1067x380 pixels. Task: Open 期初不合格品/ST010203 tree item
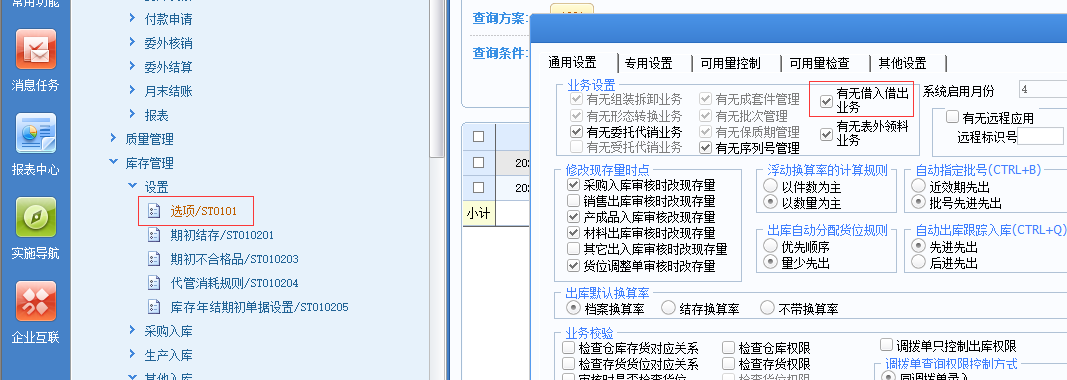pos(234,259)
